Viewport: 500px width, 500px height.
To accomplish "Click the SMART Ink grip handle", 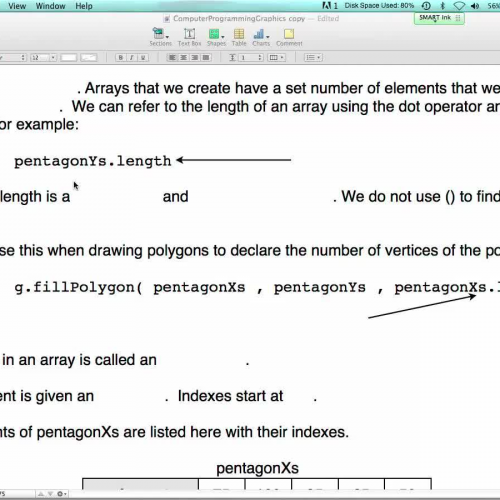I will [x=458, y=18].
